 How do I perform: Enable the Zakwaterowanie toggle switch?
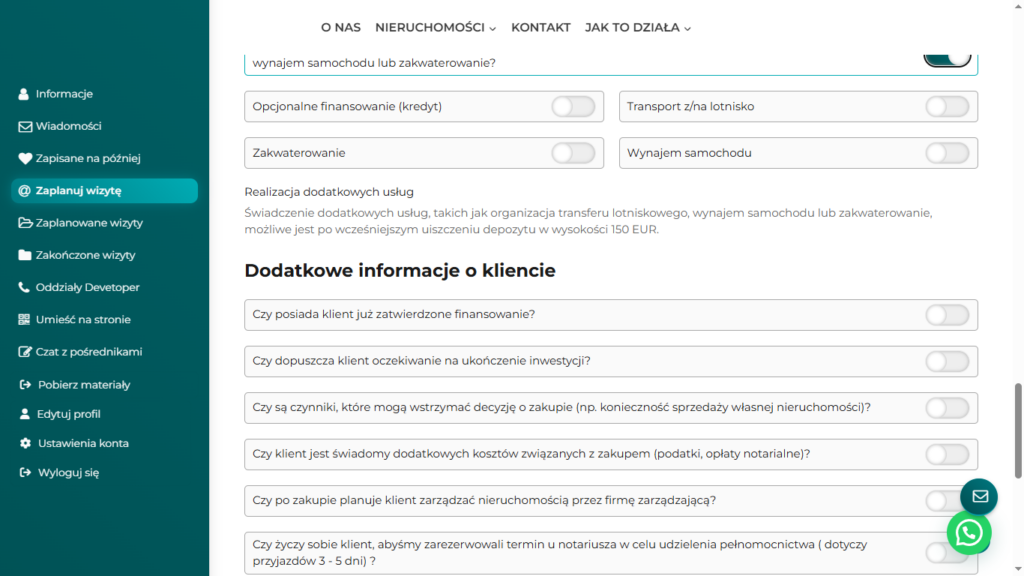[x=573, y=153]
